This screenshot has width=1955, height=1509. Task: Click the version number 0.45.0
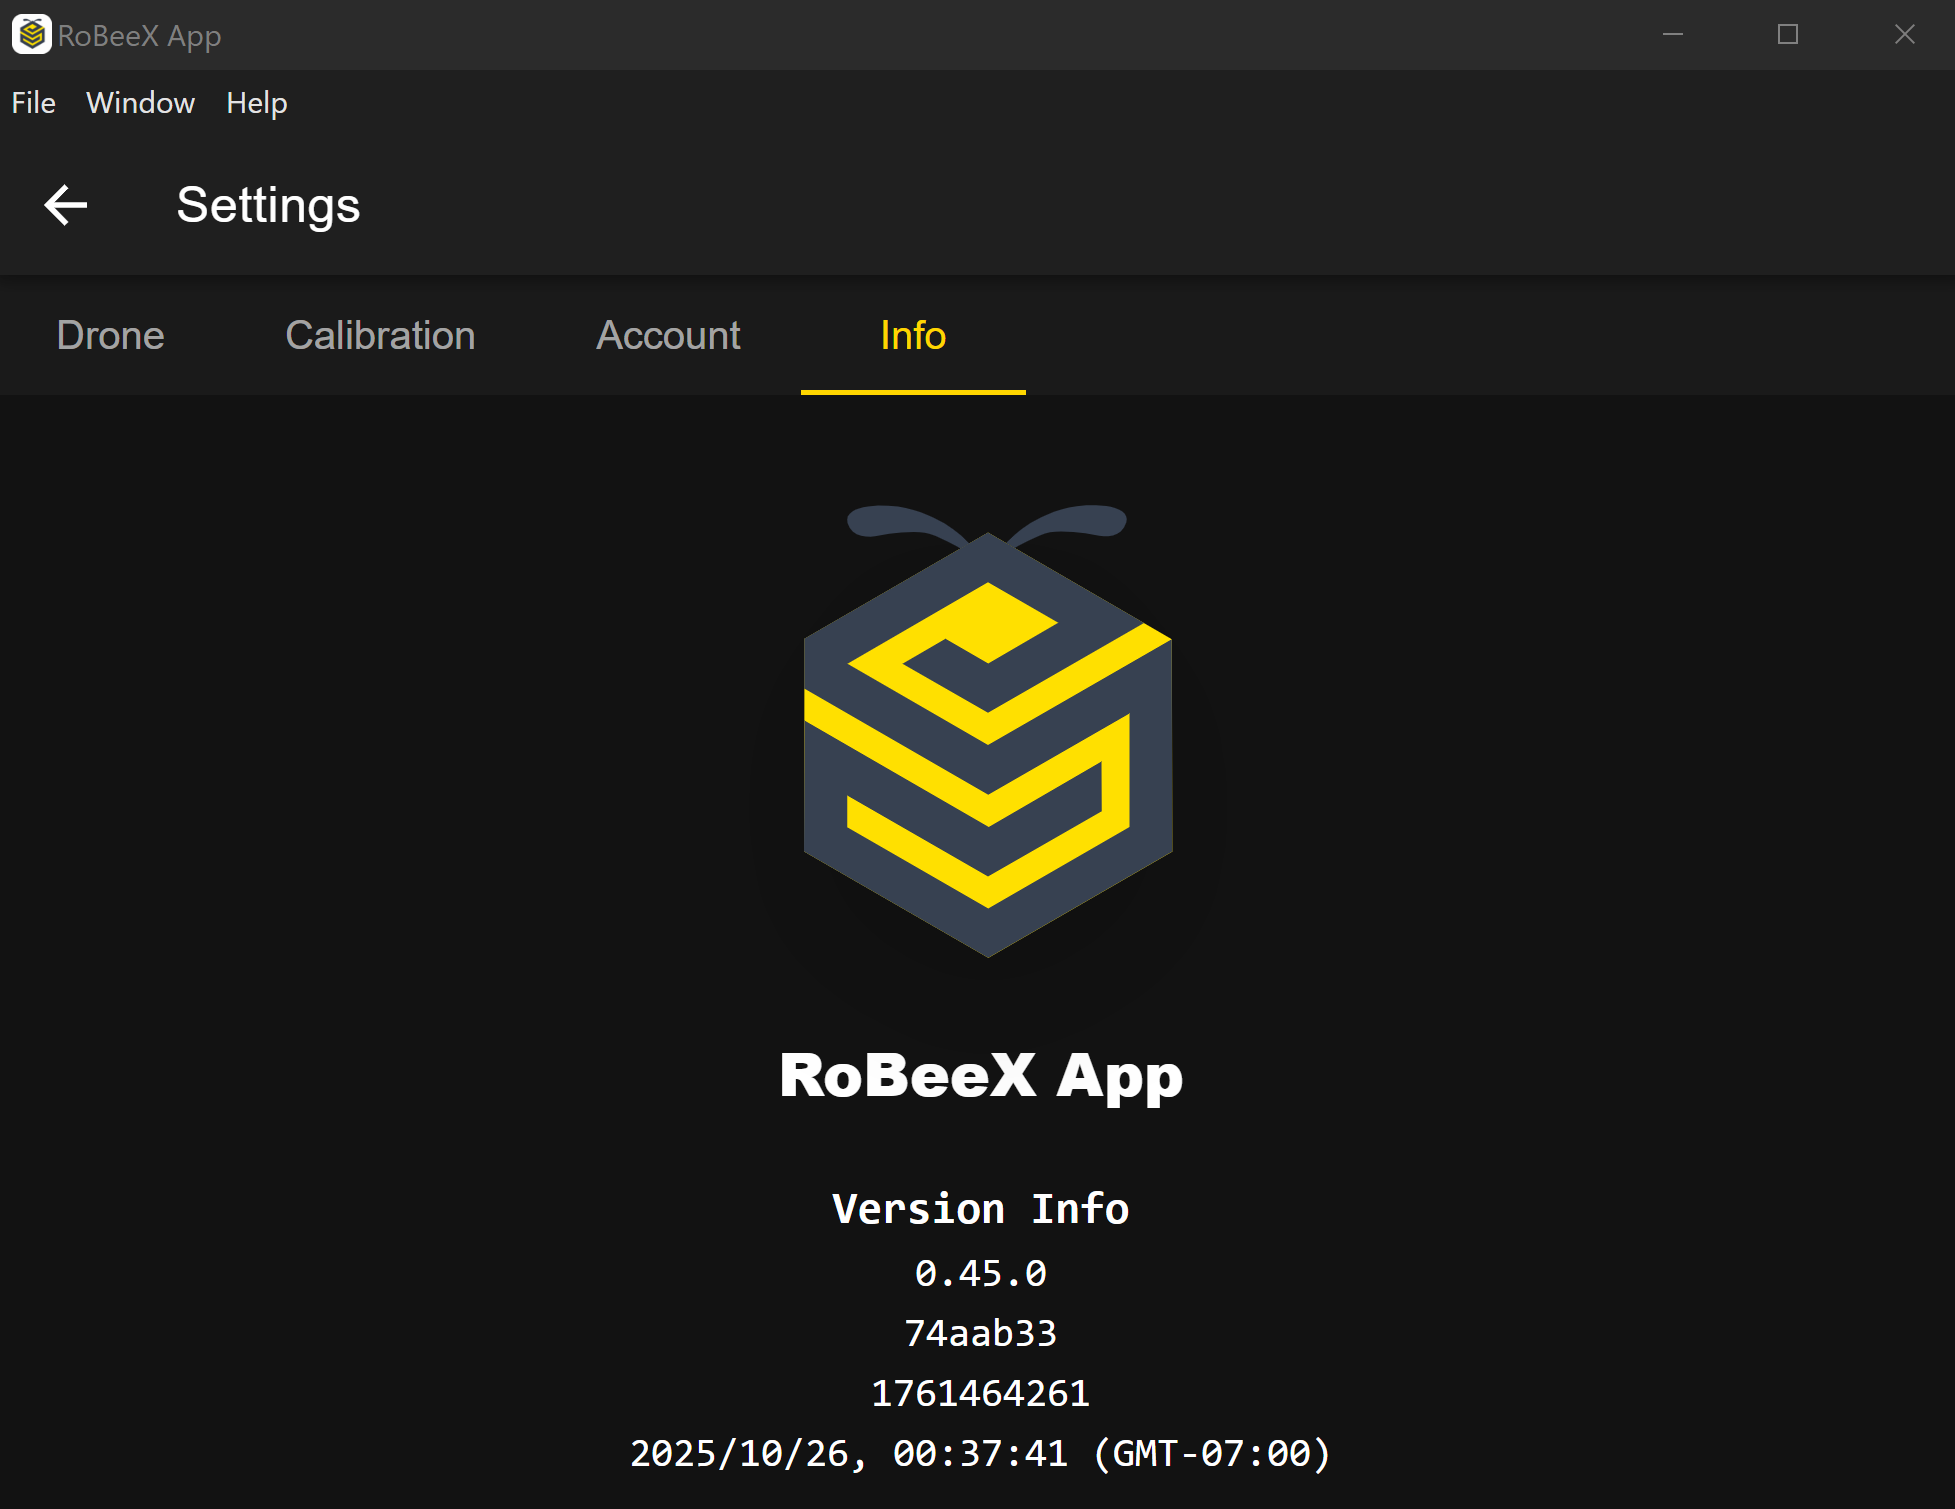980,1273
